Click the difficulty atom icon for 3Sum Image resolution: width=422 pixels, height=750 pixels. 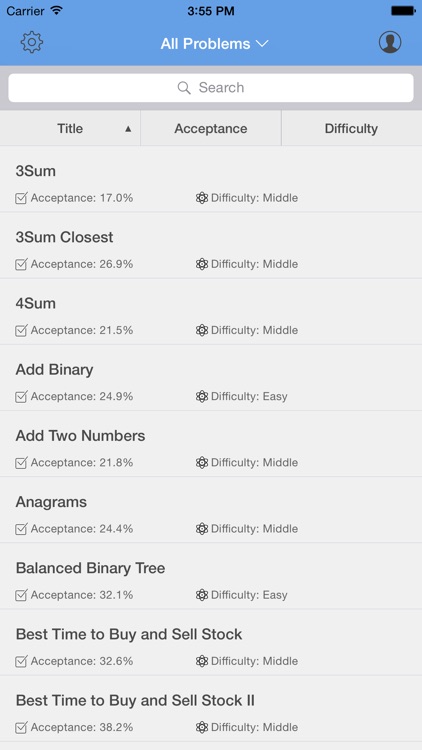coord(202,198)
